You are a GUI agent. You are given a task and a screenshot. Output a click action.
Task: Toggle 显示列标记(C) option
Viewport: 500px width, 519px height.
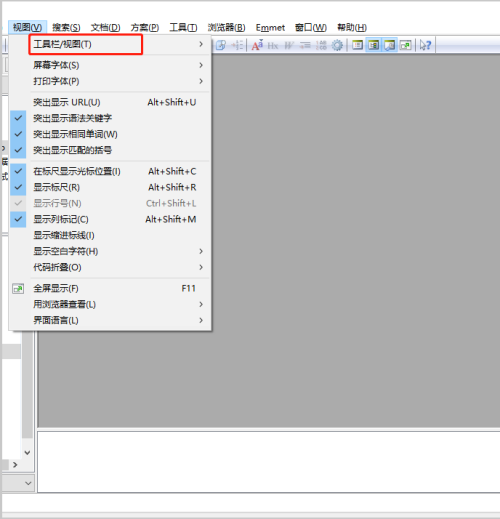point(110,219)
